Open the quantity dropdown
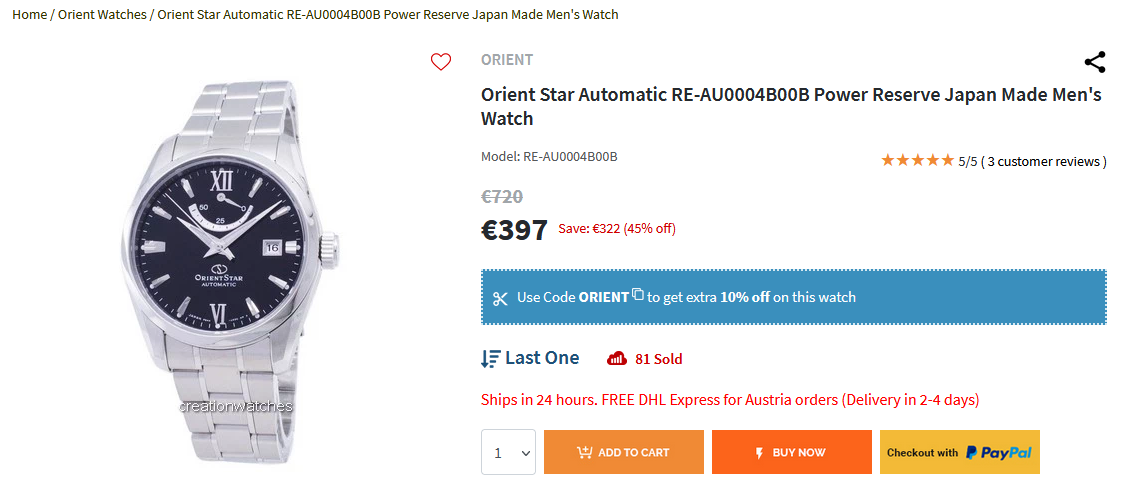The image size is (1138, 492). click(508, 452)
